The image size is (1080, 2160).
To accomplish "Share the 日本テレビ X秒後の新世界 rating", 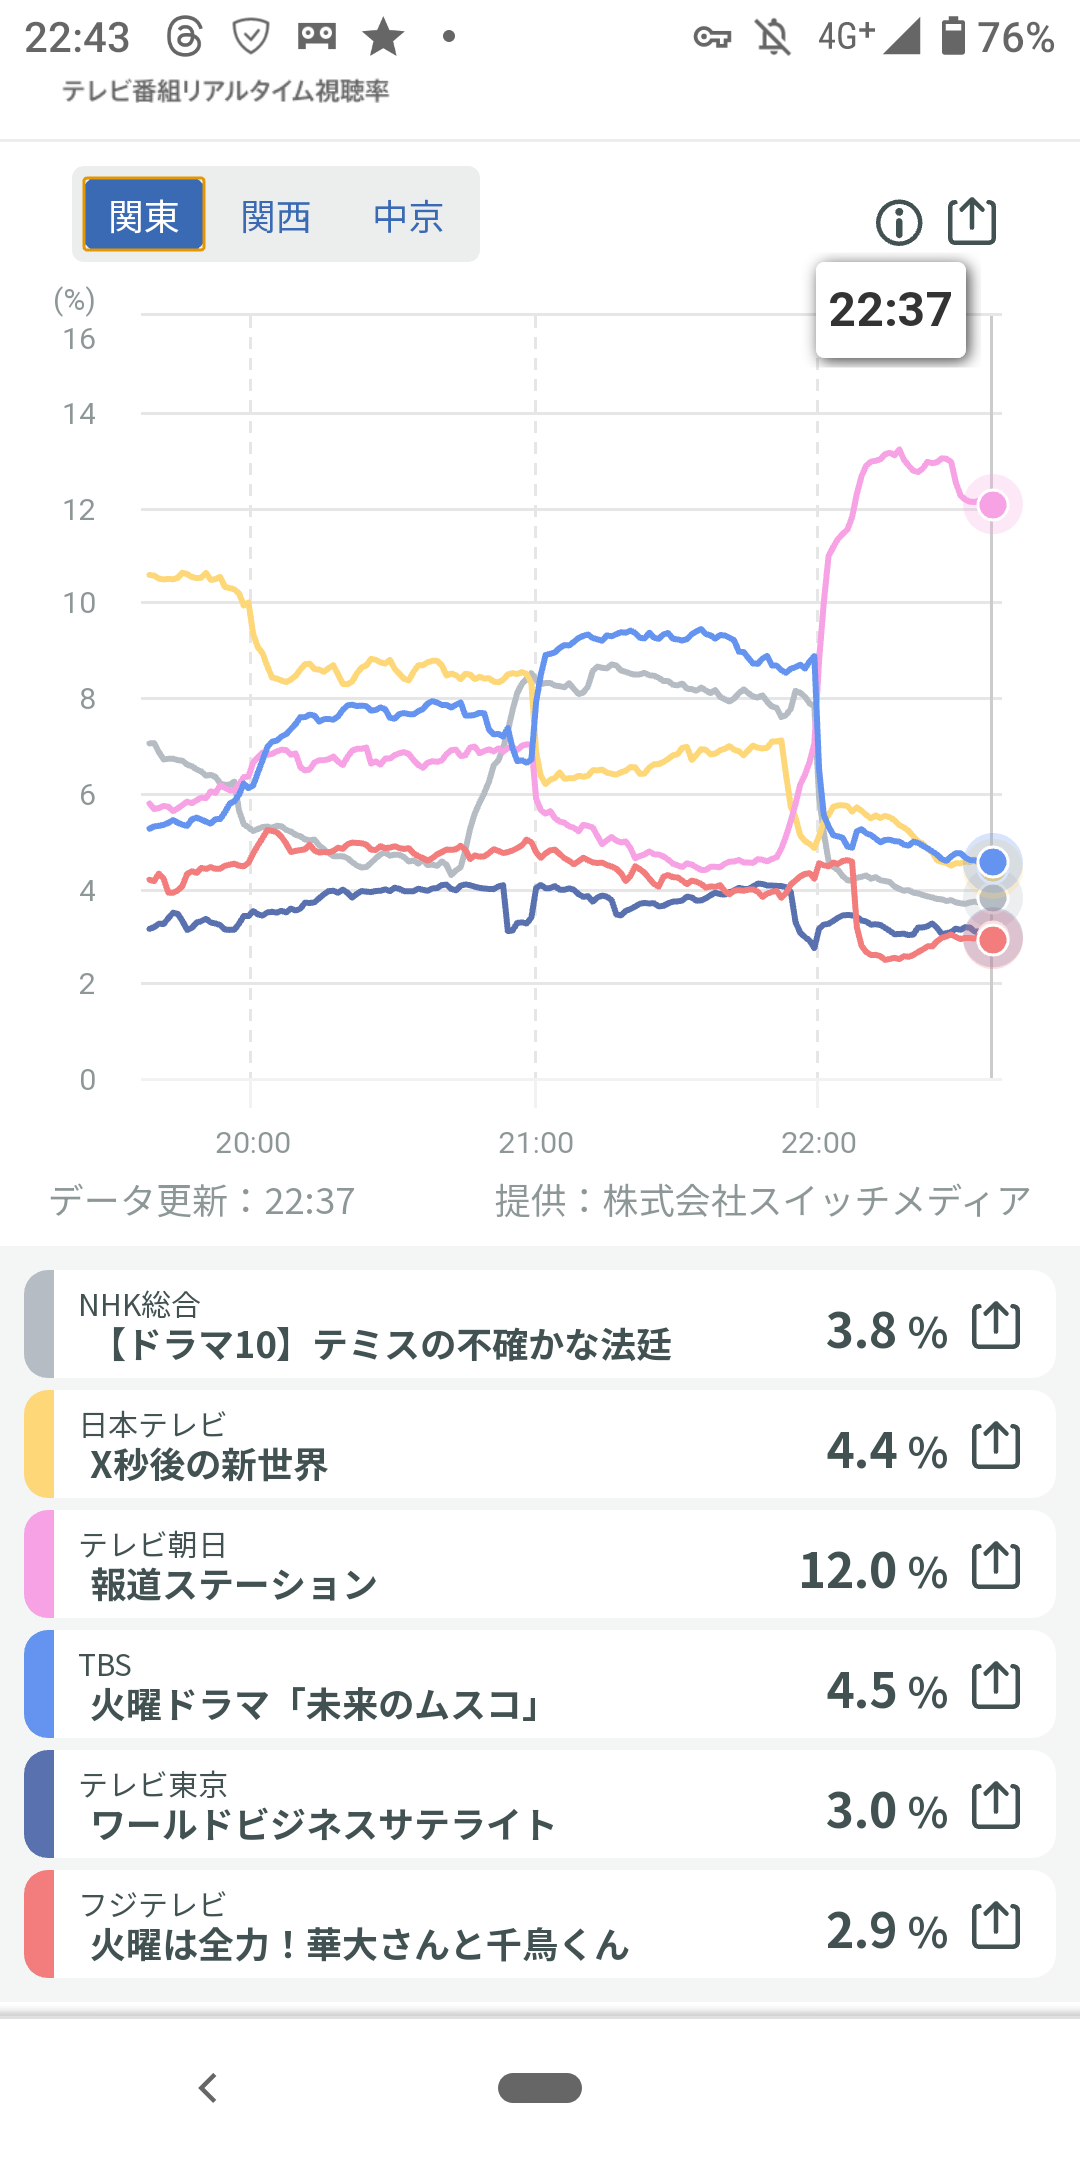I will coord(996,1446).
